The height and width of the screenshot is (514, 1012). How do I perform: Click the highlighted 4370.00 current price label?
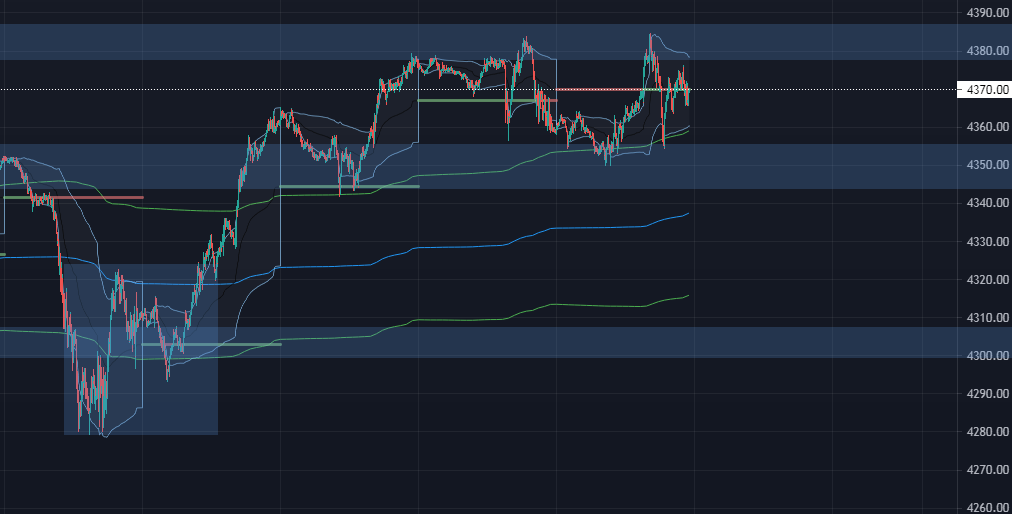tap(984, 90)
